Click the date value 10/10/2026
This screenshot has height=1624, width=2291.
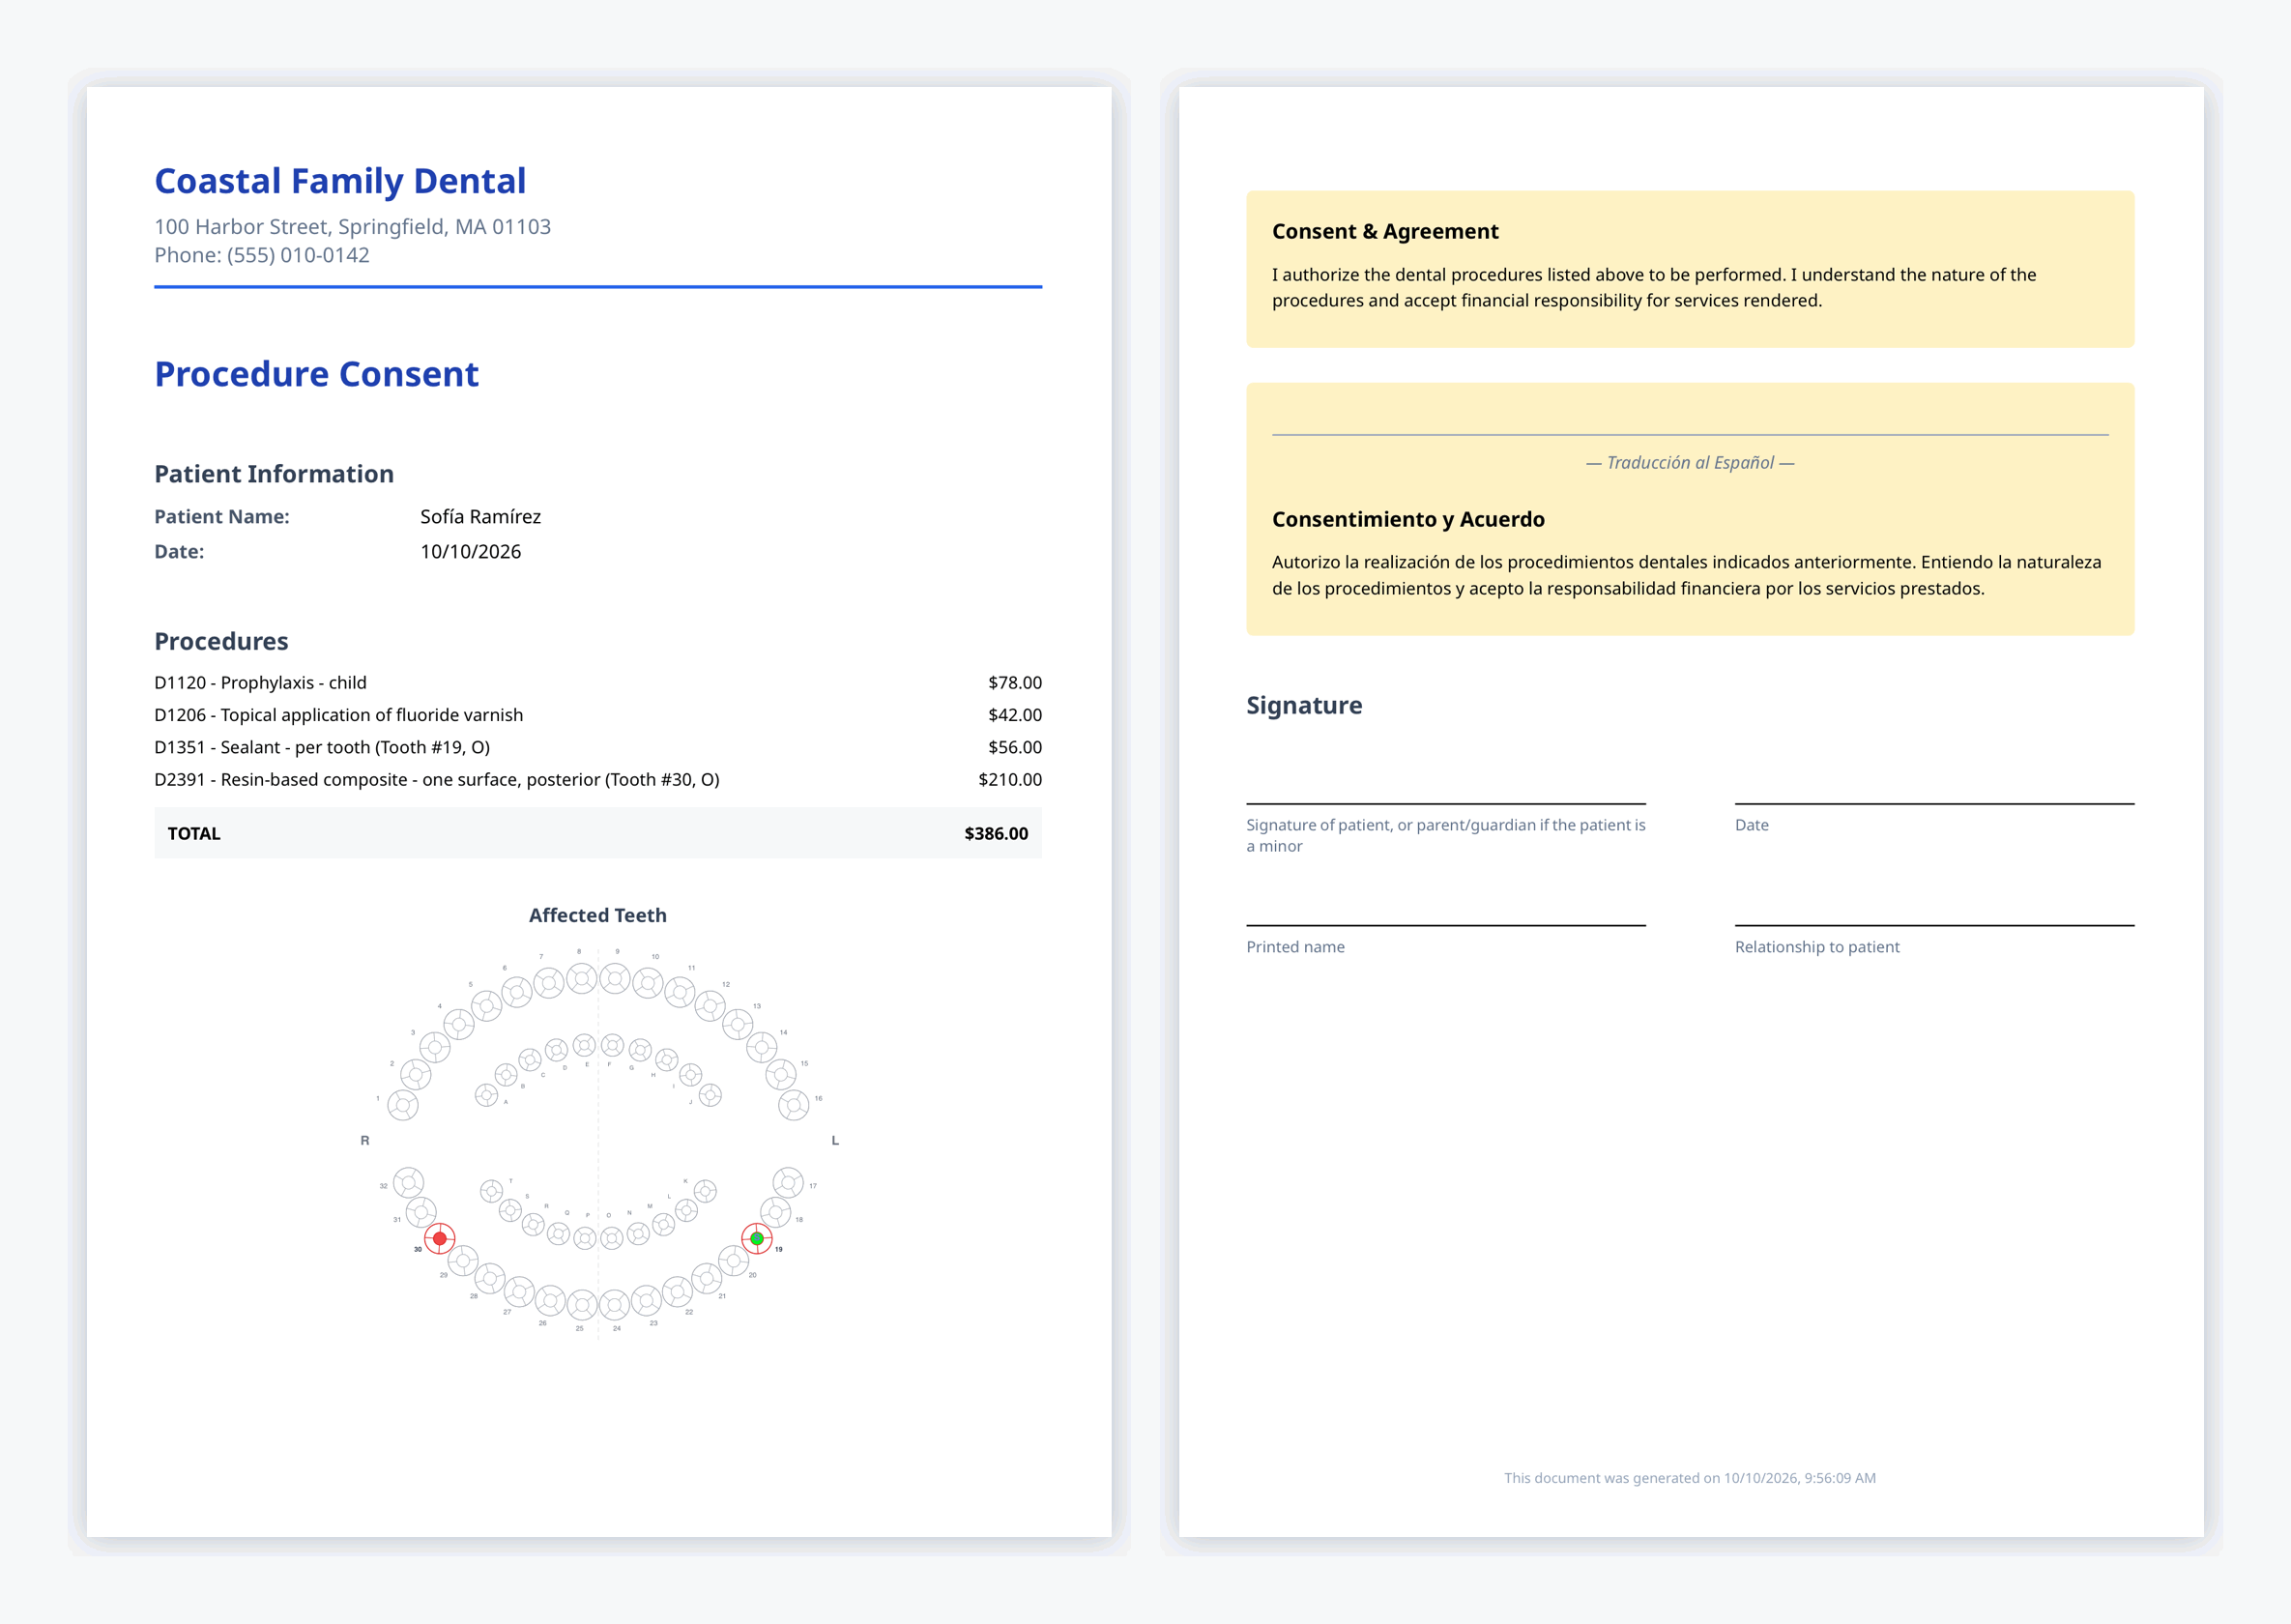click(x=470, y=552)
